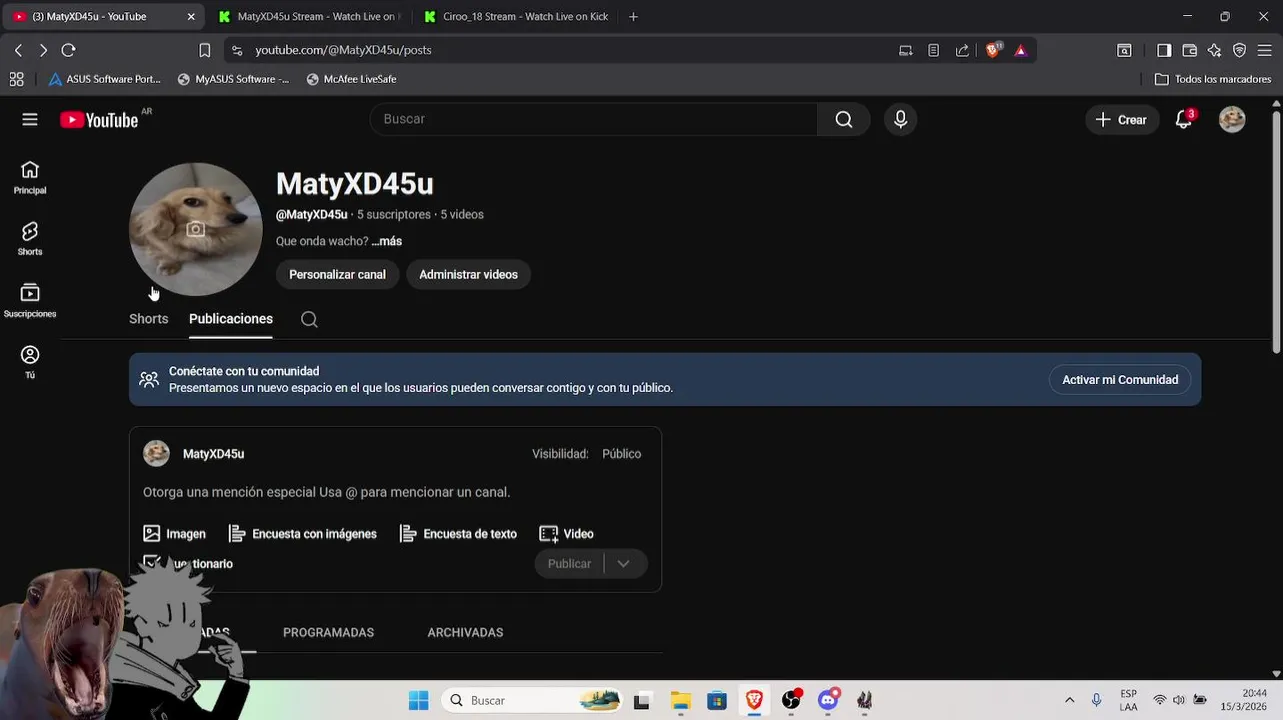
Task: Click the YouTube logo
Action: pos(99,120)
